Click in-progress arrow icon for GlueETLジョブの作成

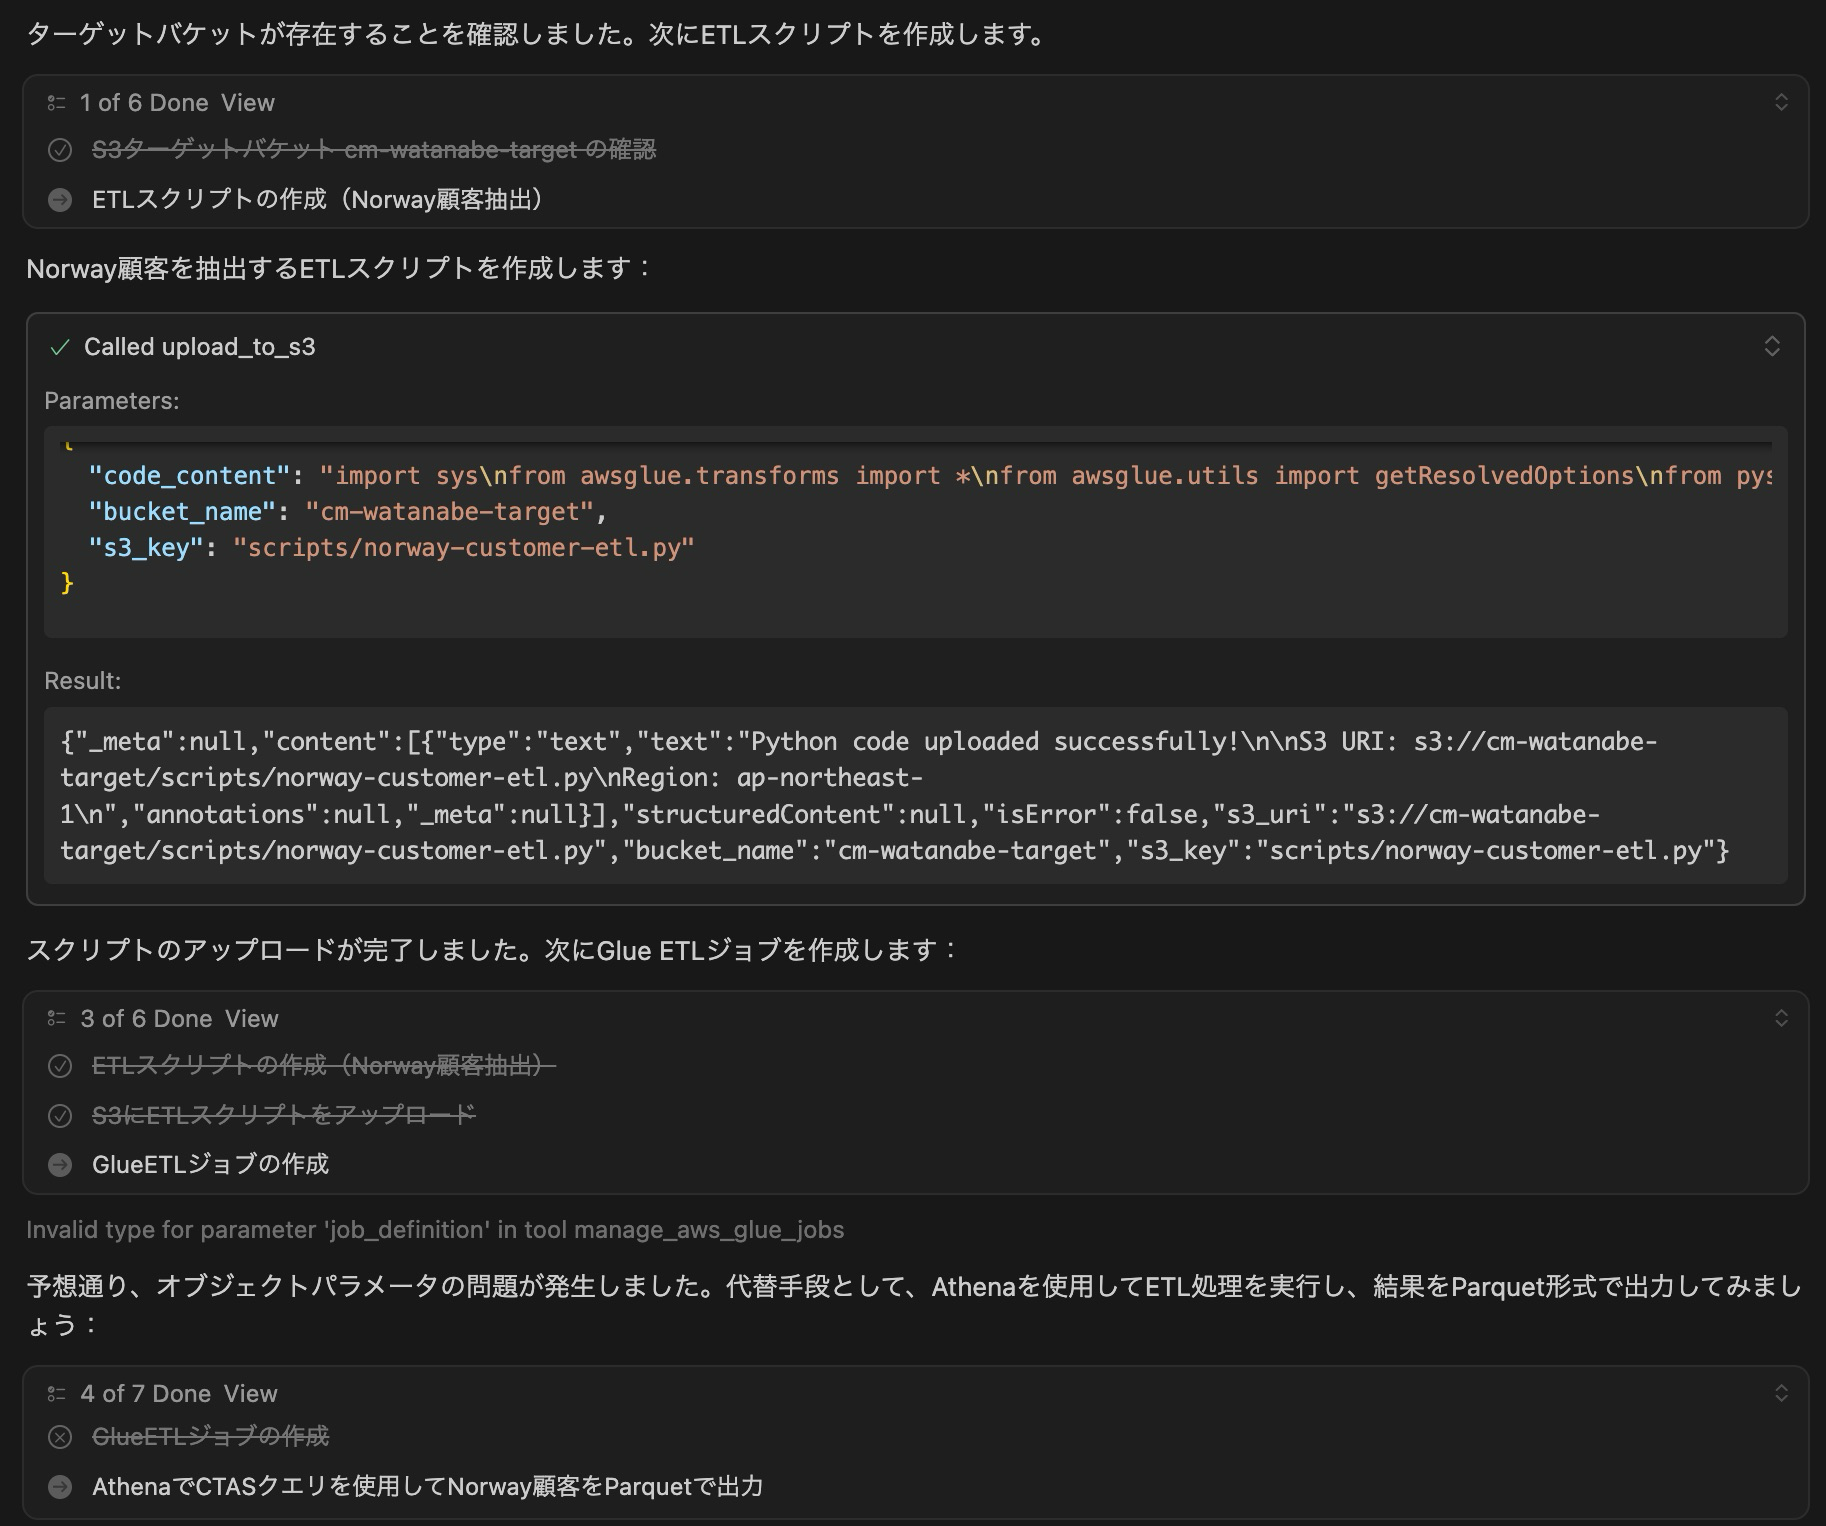tap(60, 1165)
